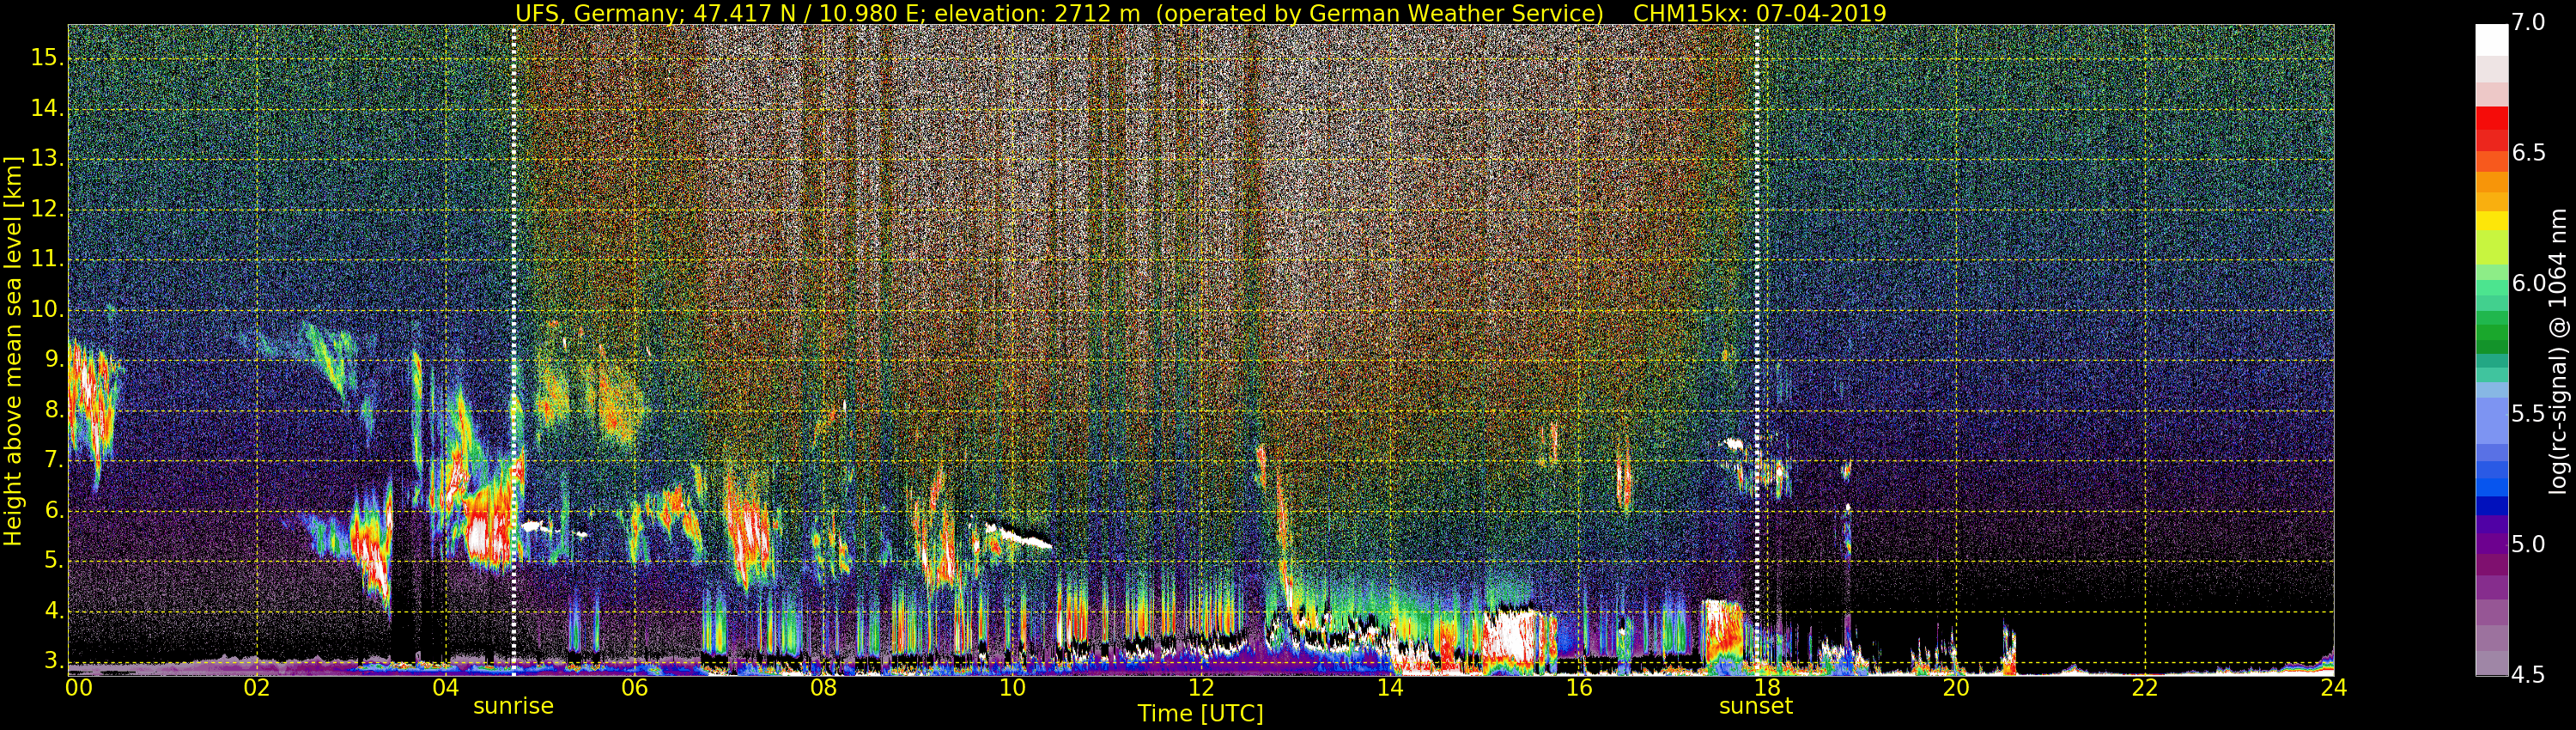Click the height tick label '11.'
Viewport: 2576px width, 730px height.
47,259
